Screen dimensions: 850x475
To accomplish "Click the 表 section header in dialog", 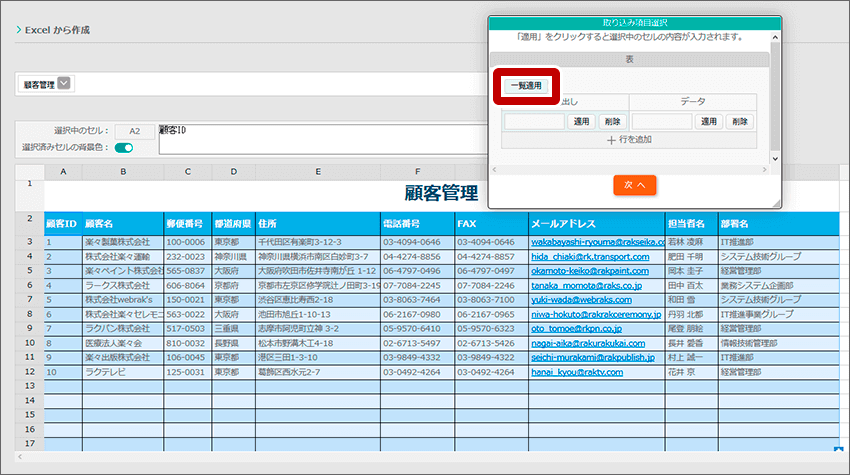I will pyautogui.click(x=629, y=59).
